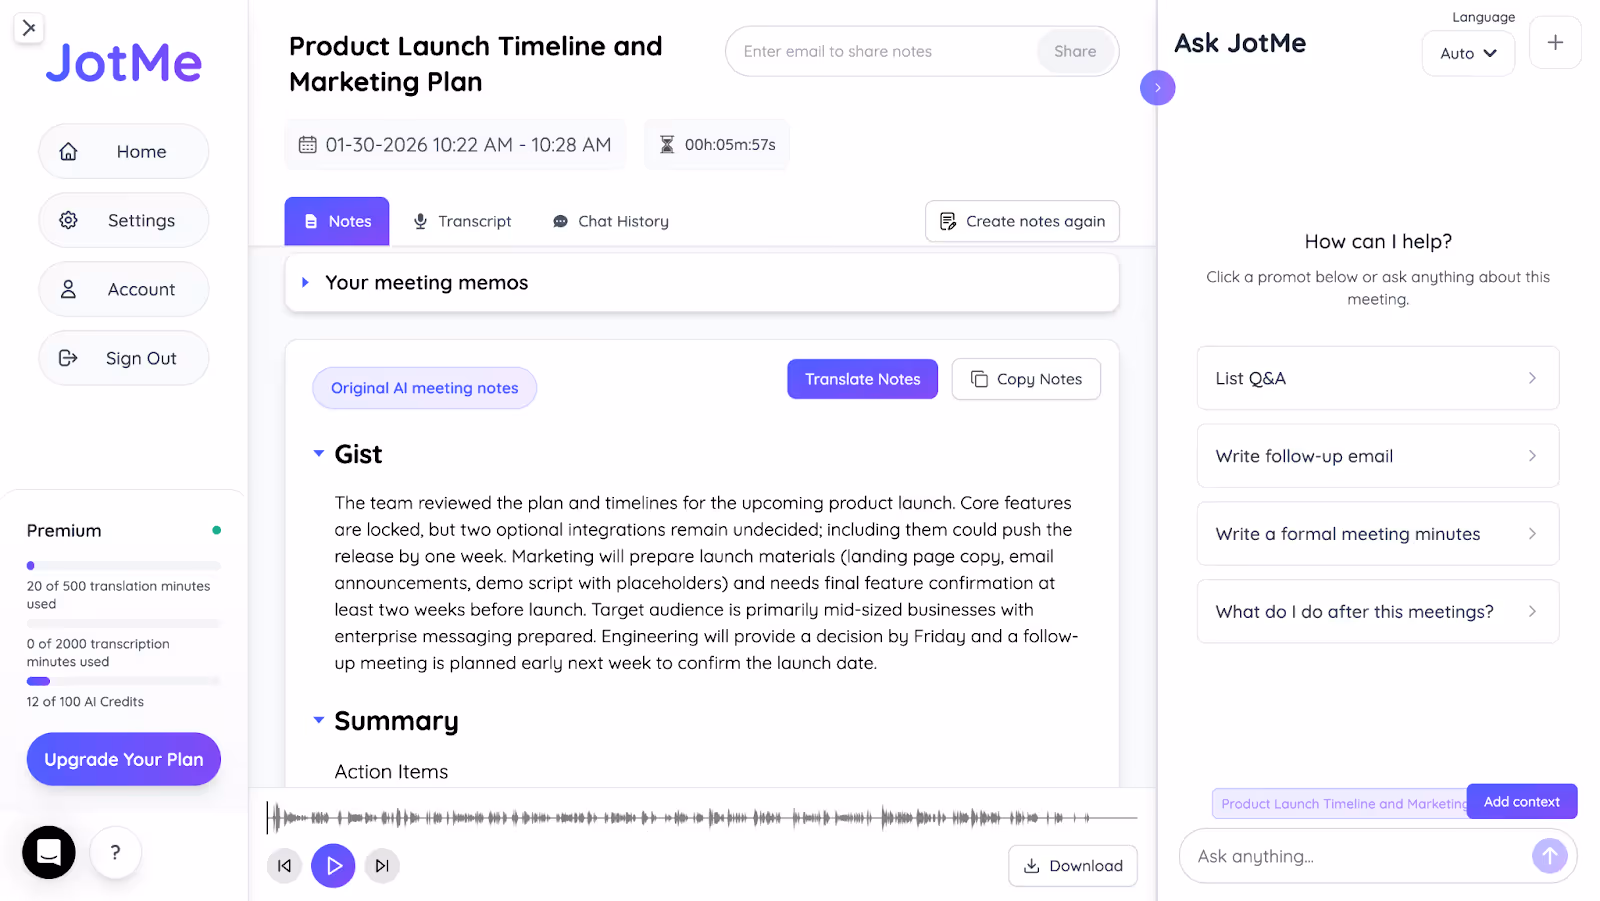This screenshot has height=901, width=1600.
Task: Click AI Credits usage bar
Action: click(x=124, y=681)
